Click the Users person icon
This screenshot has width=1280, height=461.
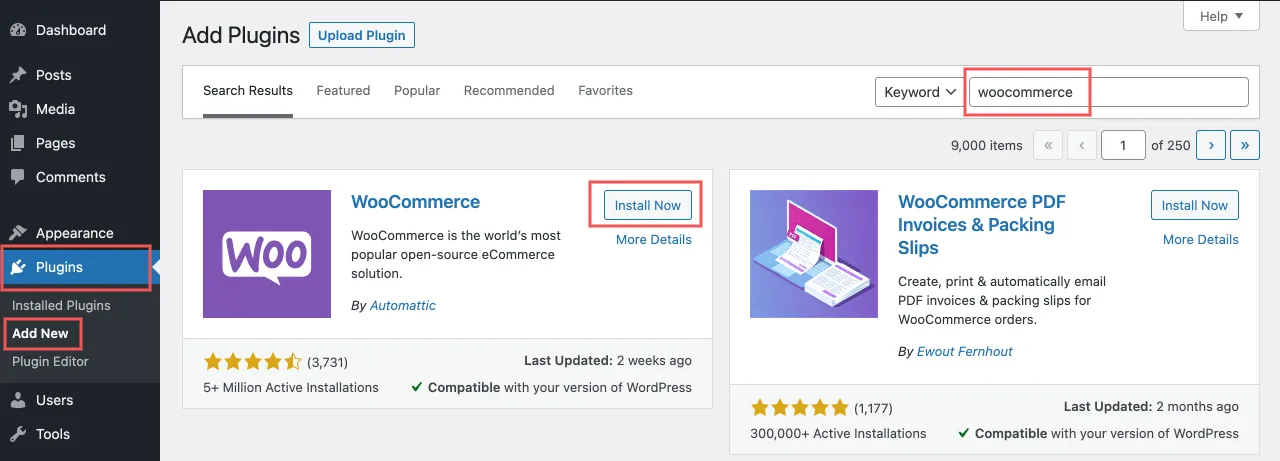click(18, 400)
